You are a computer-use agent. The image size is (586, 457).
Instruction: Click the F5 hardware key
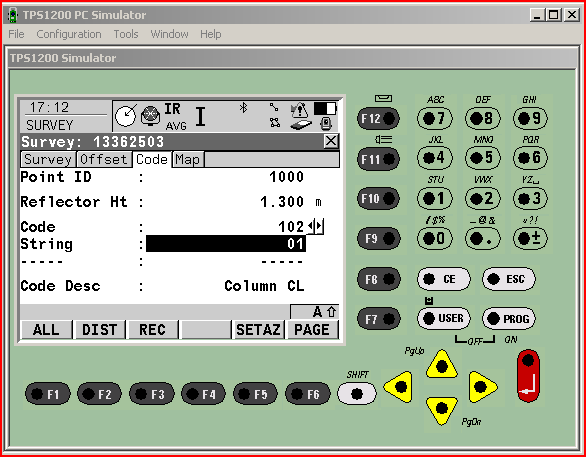click(x=256, y=394)
